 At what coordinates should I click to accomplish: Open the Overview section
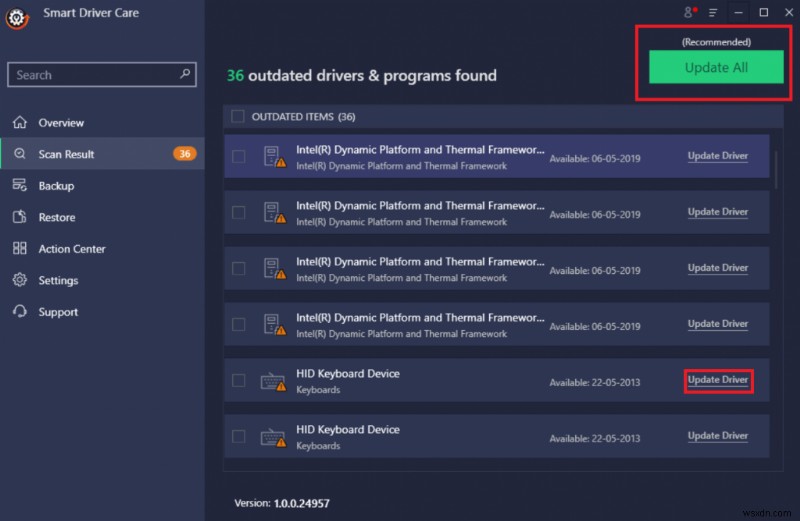coord(102,122)
